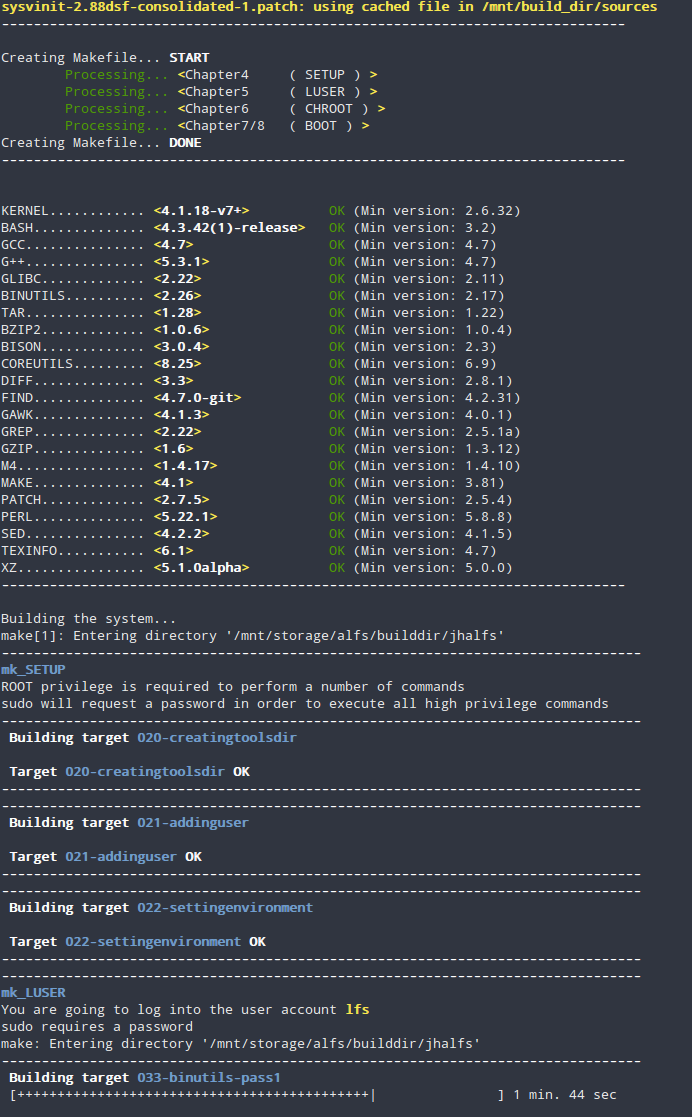Click the GZIP version <1.6>
Image resolution: width=692 pixels, height=1117 pixels.
pyautogui.click(x=174, y=449)
